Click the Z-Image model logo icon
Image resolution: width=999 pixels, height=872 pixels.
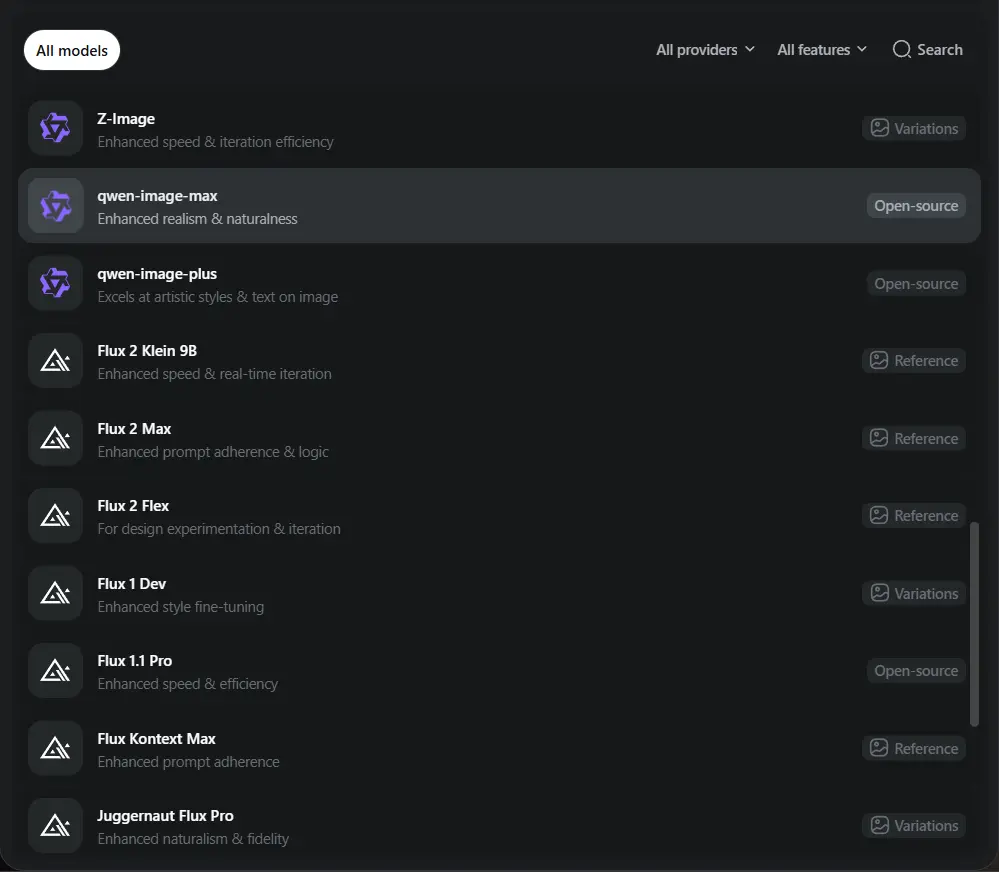(55, 128)
